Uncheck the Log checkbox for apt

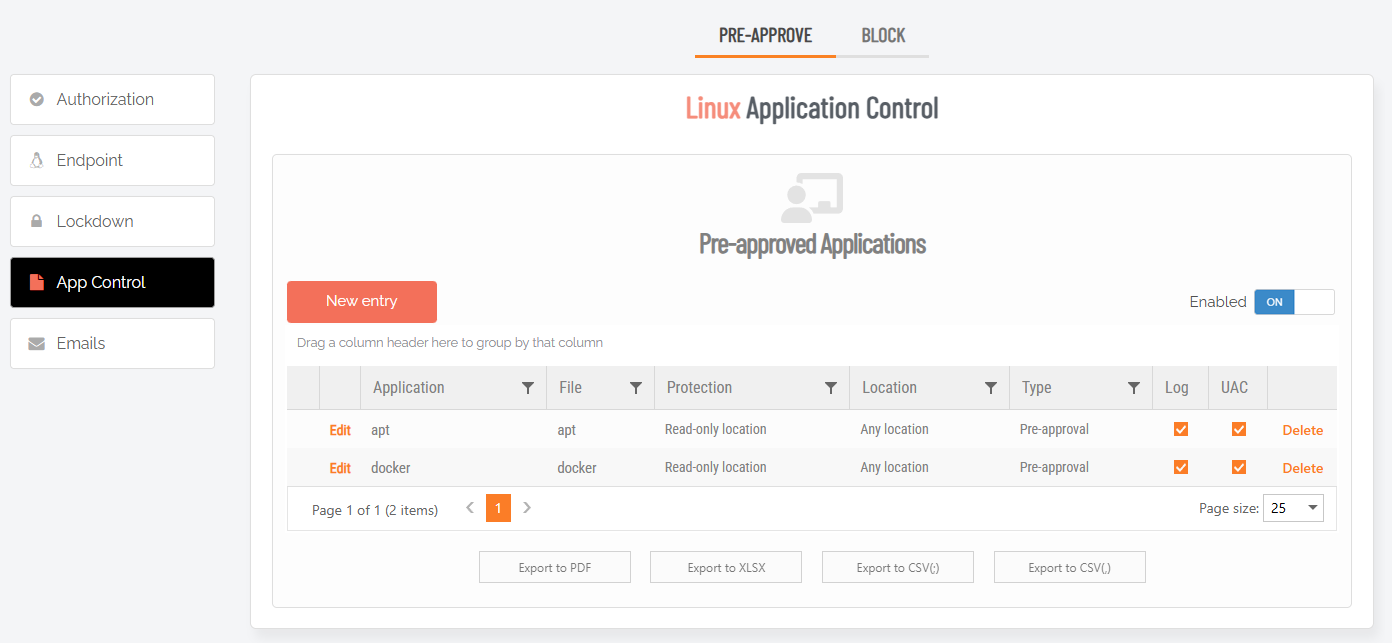click(x=1181, y=429)
